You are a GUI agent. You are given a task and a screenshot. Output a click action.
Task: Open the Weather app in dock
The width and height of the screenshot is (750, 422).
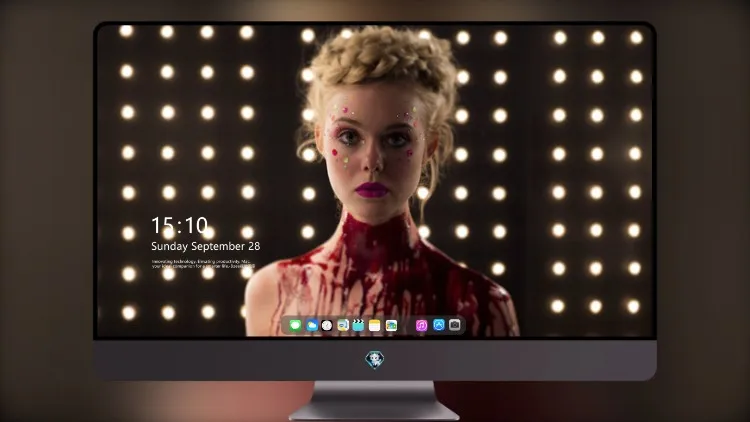coord(311,326)
